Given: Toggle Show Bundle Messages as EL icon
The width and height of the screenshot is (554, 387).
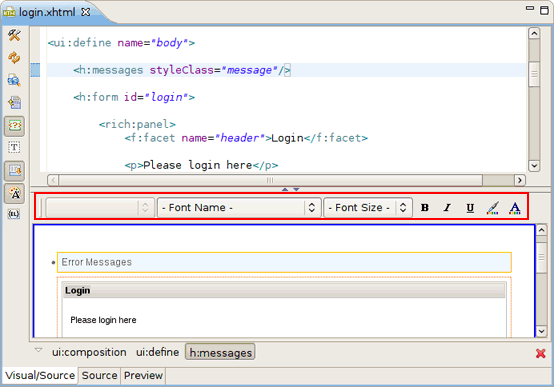Looking at the screenshot, I should coord(14,214).
